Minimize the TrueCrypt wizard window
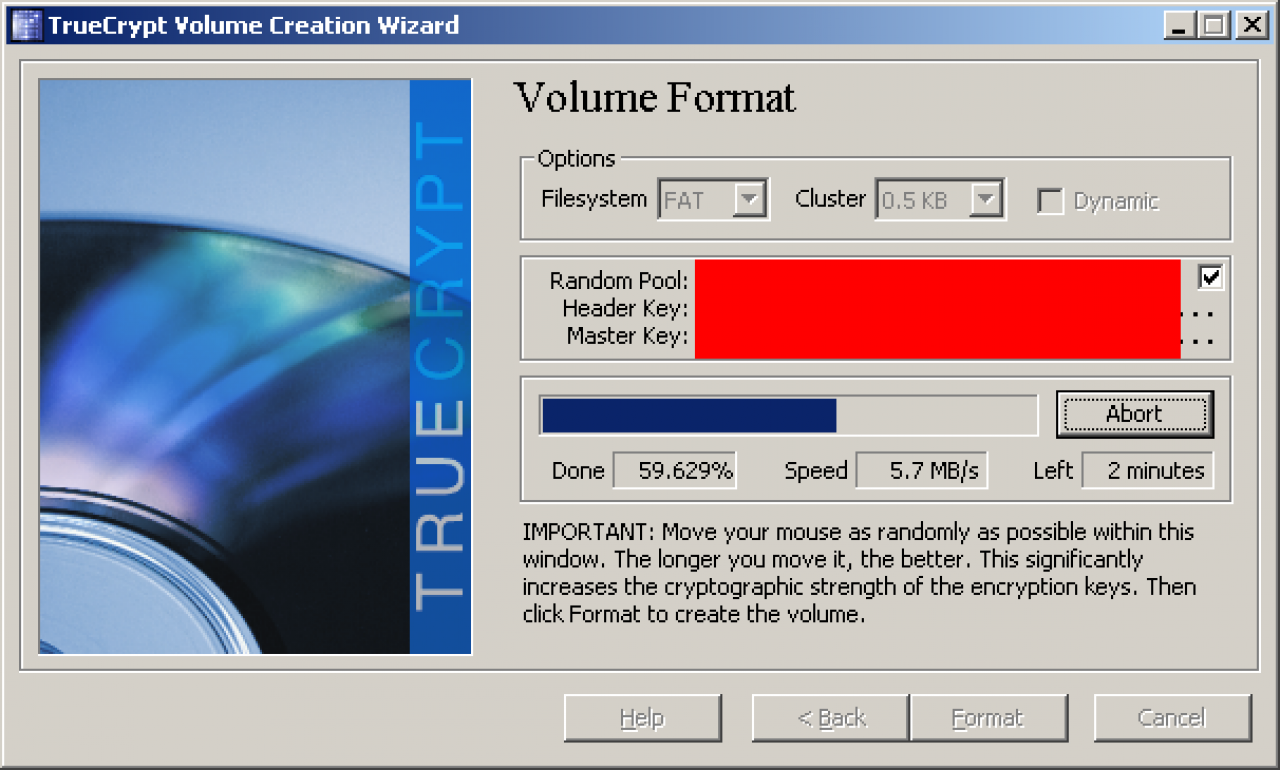 click(1182, 25)
